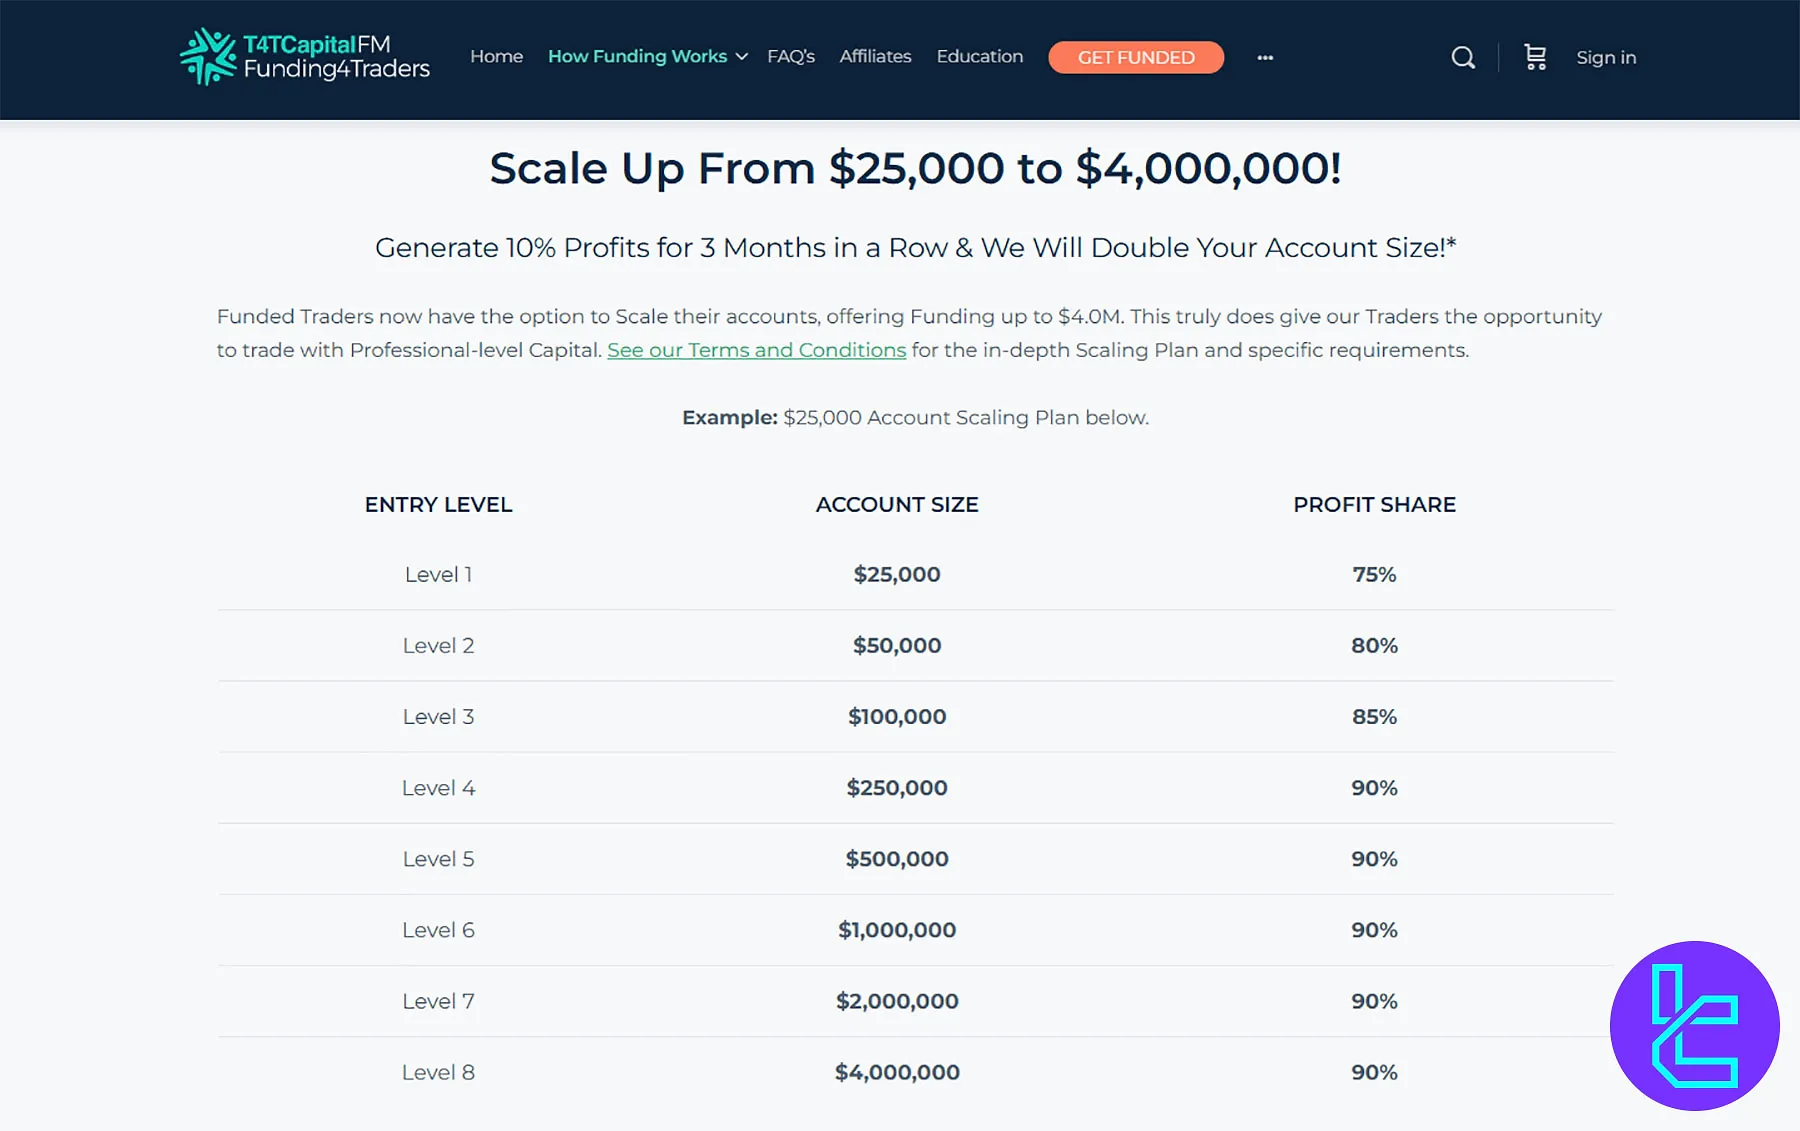The image size is (1800, 1131).
Task: Go to the Home menu item
Action: click(496, 57)
